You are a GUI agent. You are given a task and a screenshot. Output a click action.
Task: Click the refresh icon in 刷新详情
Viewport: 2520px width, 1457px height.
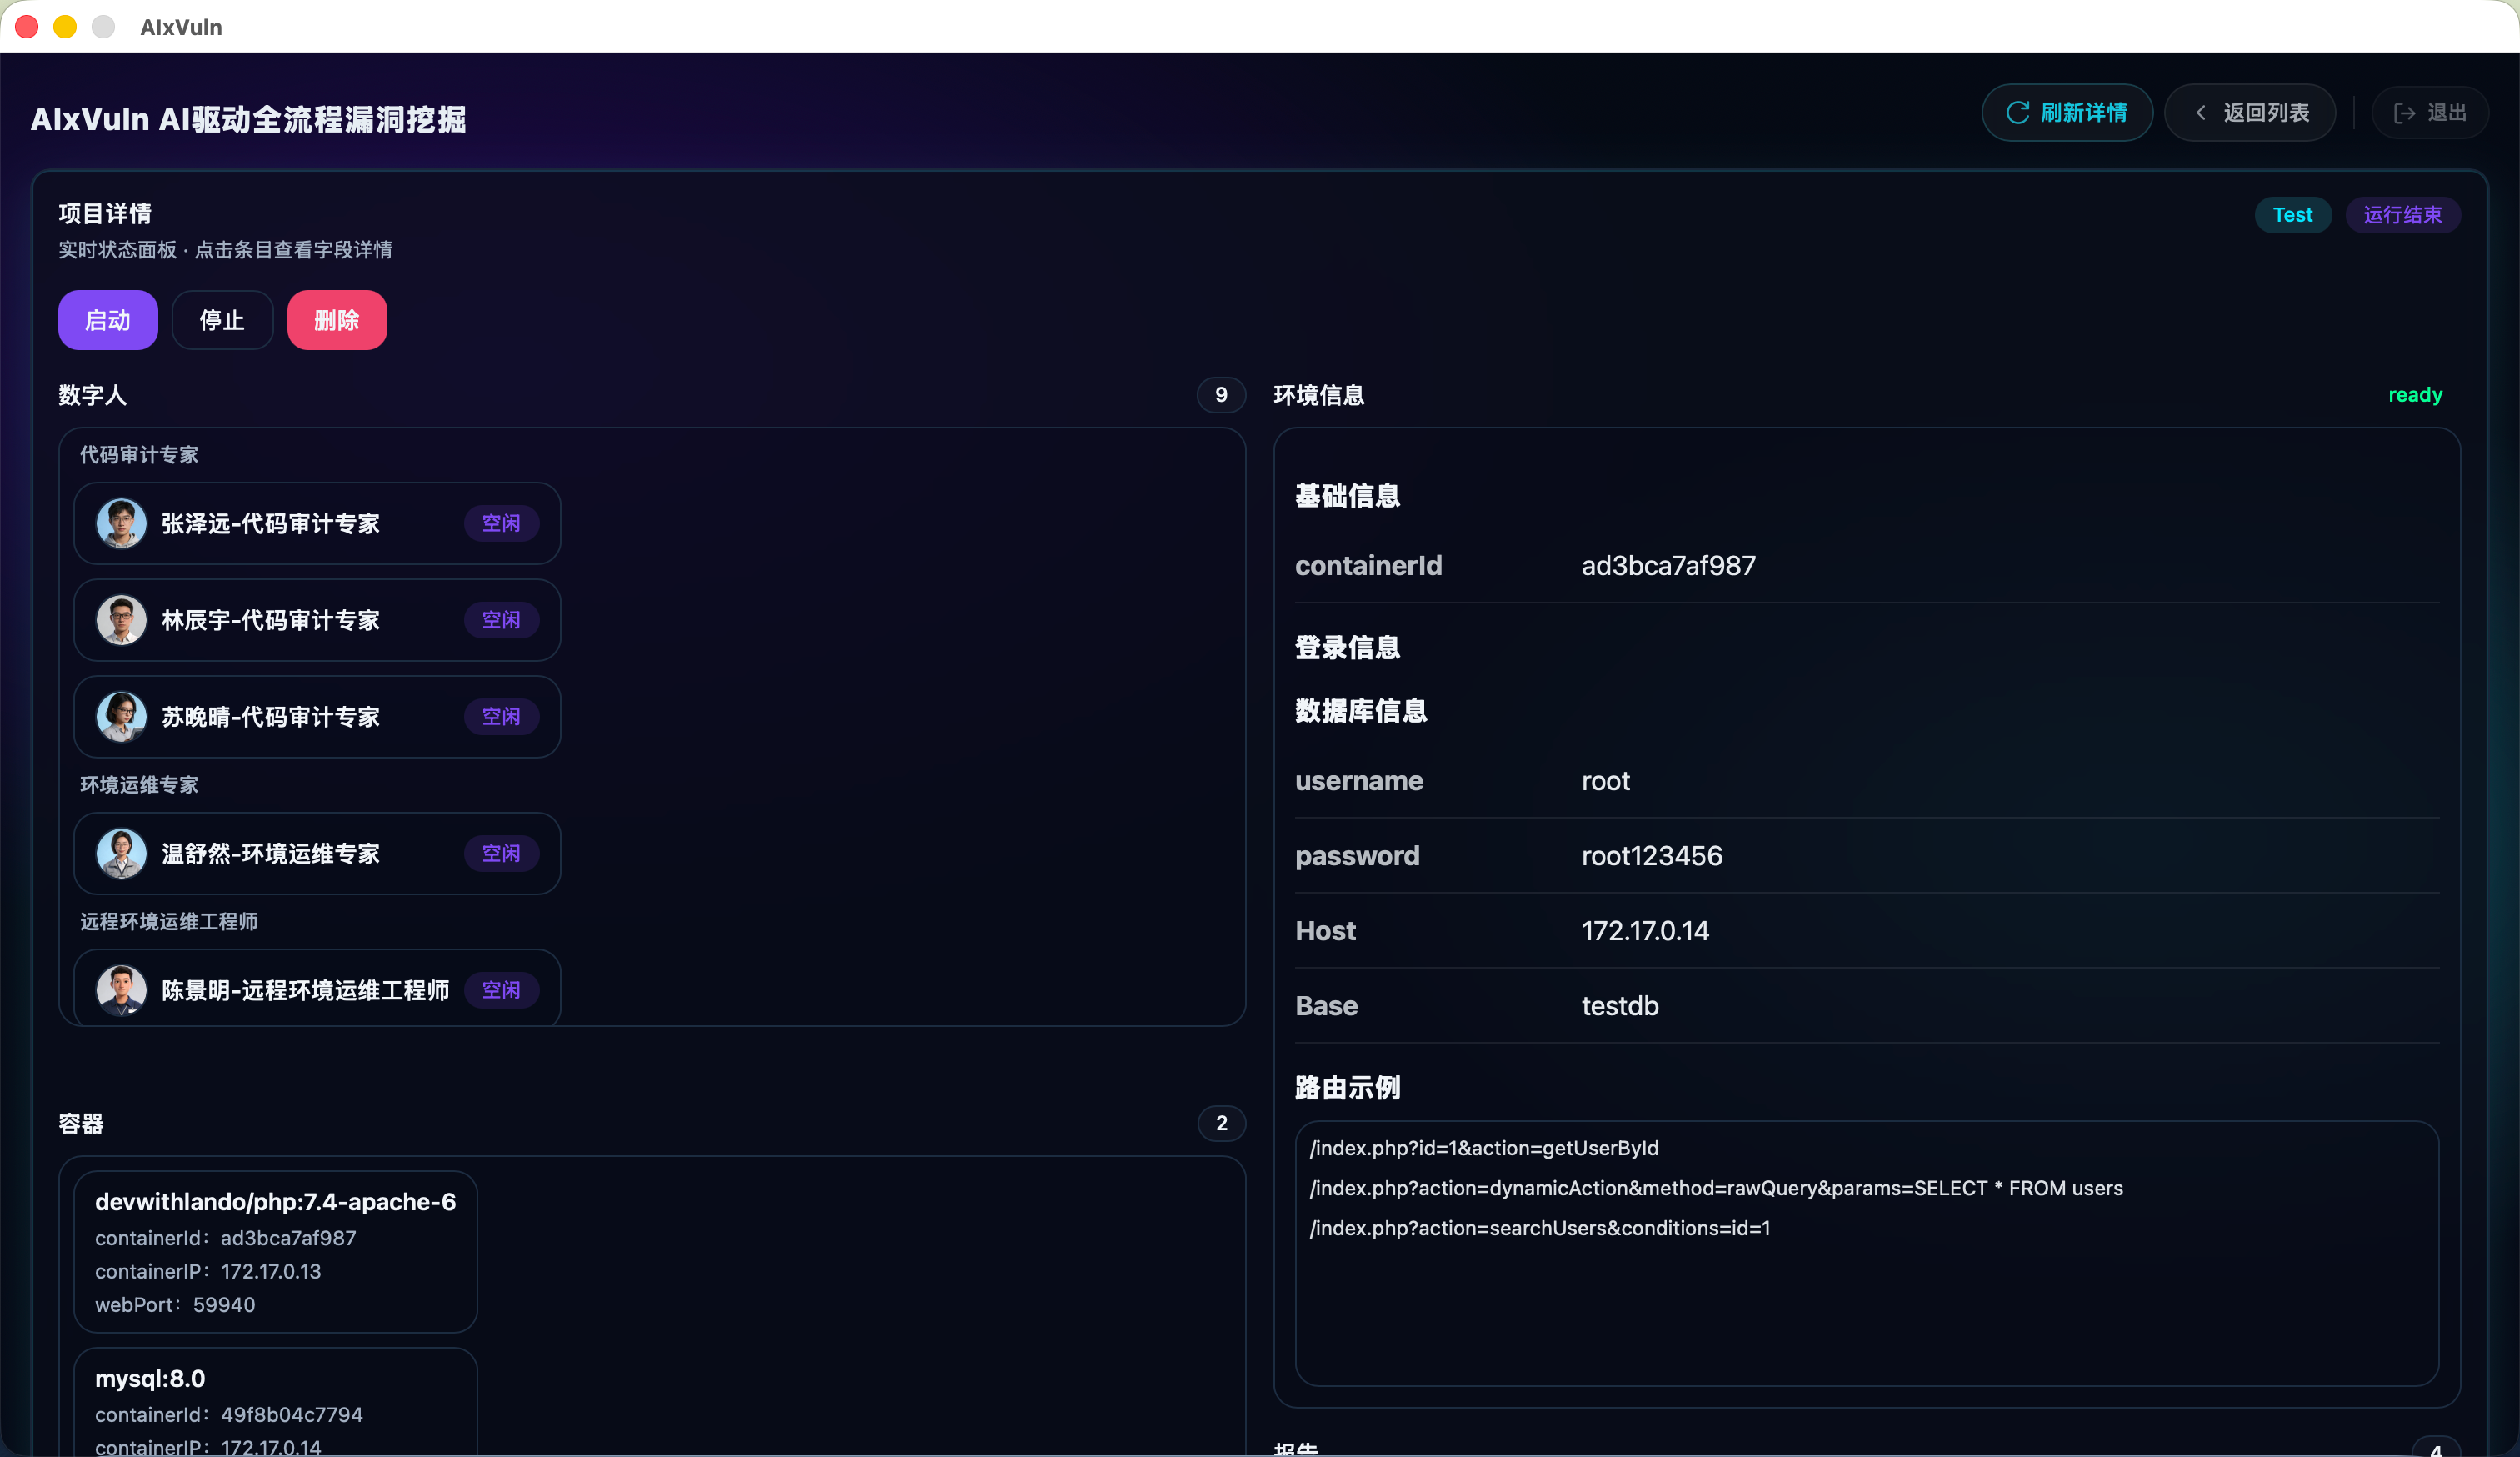pos(2017,113)
